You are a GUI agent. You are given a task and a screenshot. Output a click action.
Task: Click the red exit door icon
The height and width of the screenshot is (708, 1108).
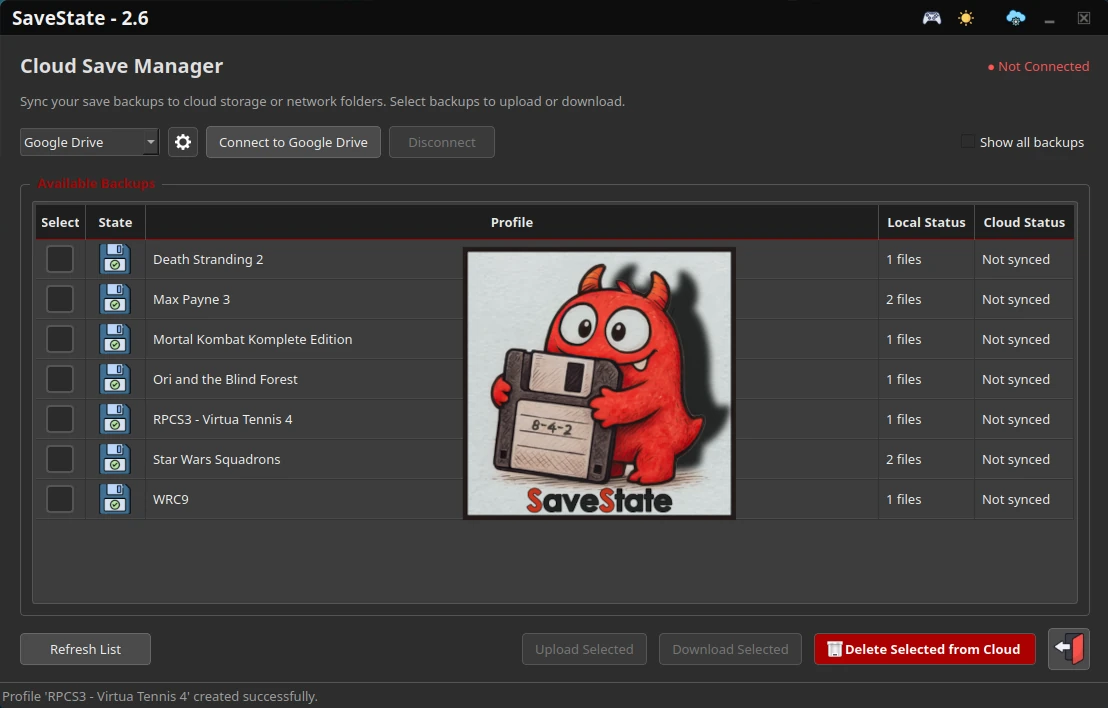1068,649
